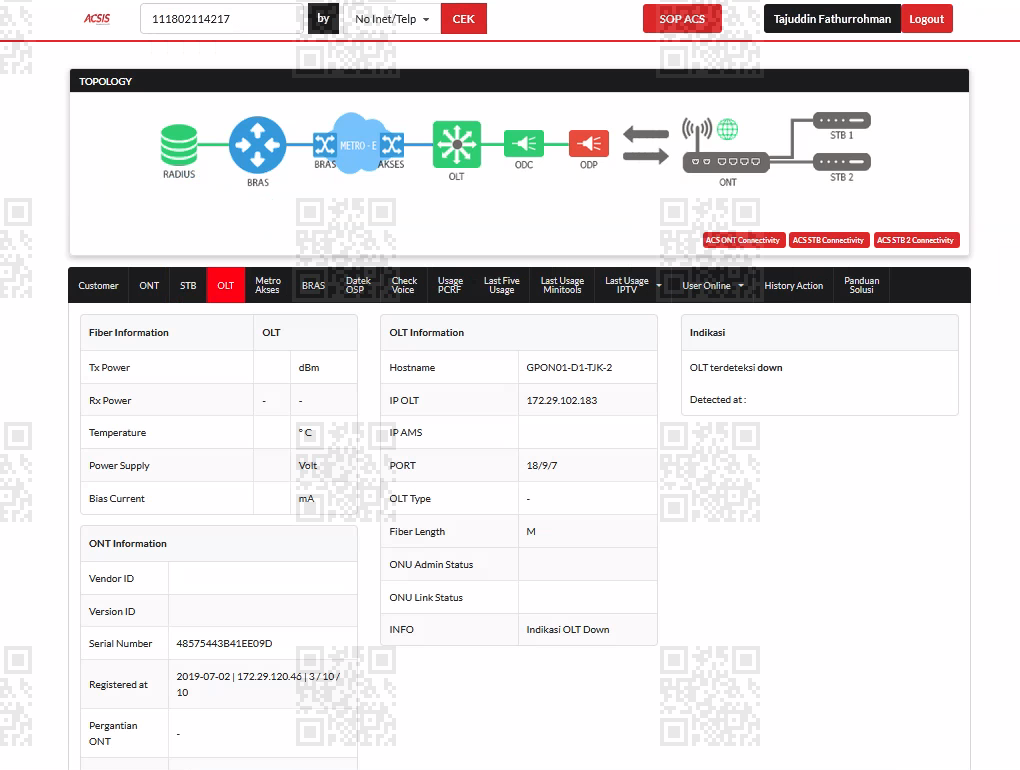Click the wifi signal icon above ONT
The height and width of the screenshot is (770, 1020).
(697, 130)
